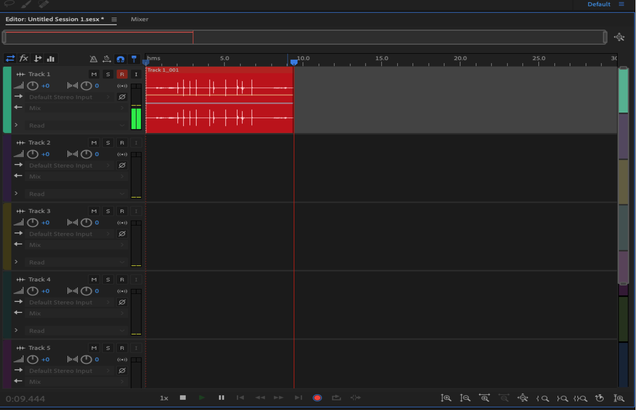This screenshot has width=636, height=410.
Task: Arm Track 4 for recording
Action: point(122,280)
